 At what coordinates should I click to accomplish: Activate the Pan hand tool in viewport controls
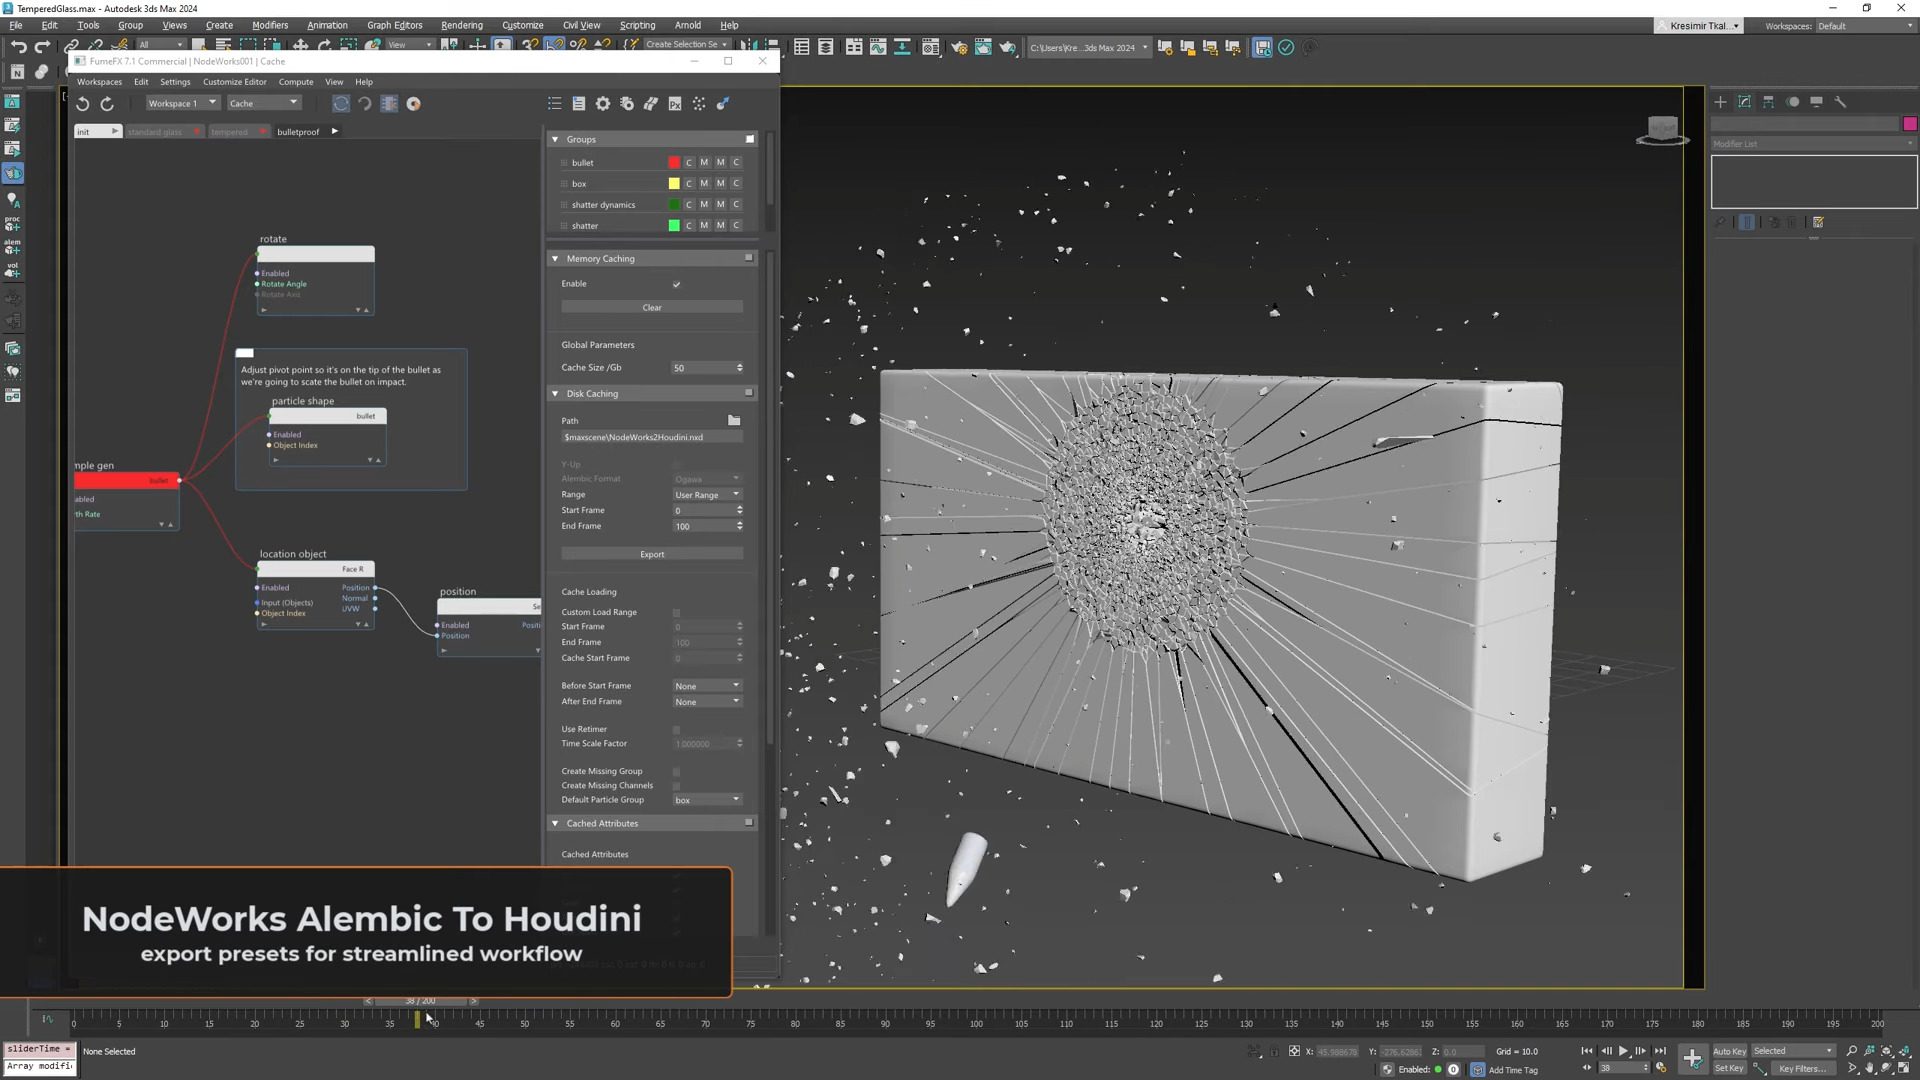pyautogui.click(x=1868, y=1068)
